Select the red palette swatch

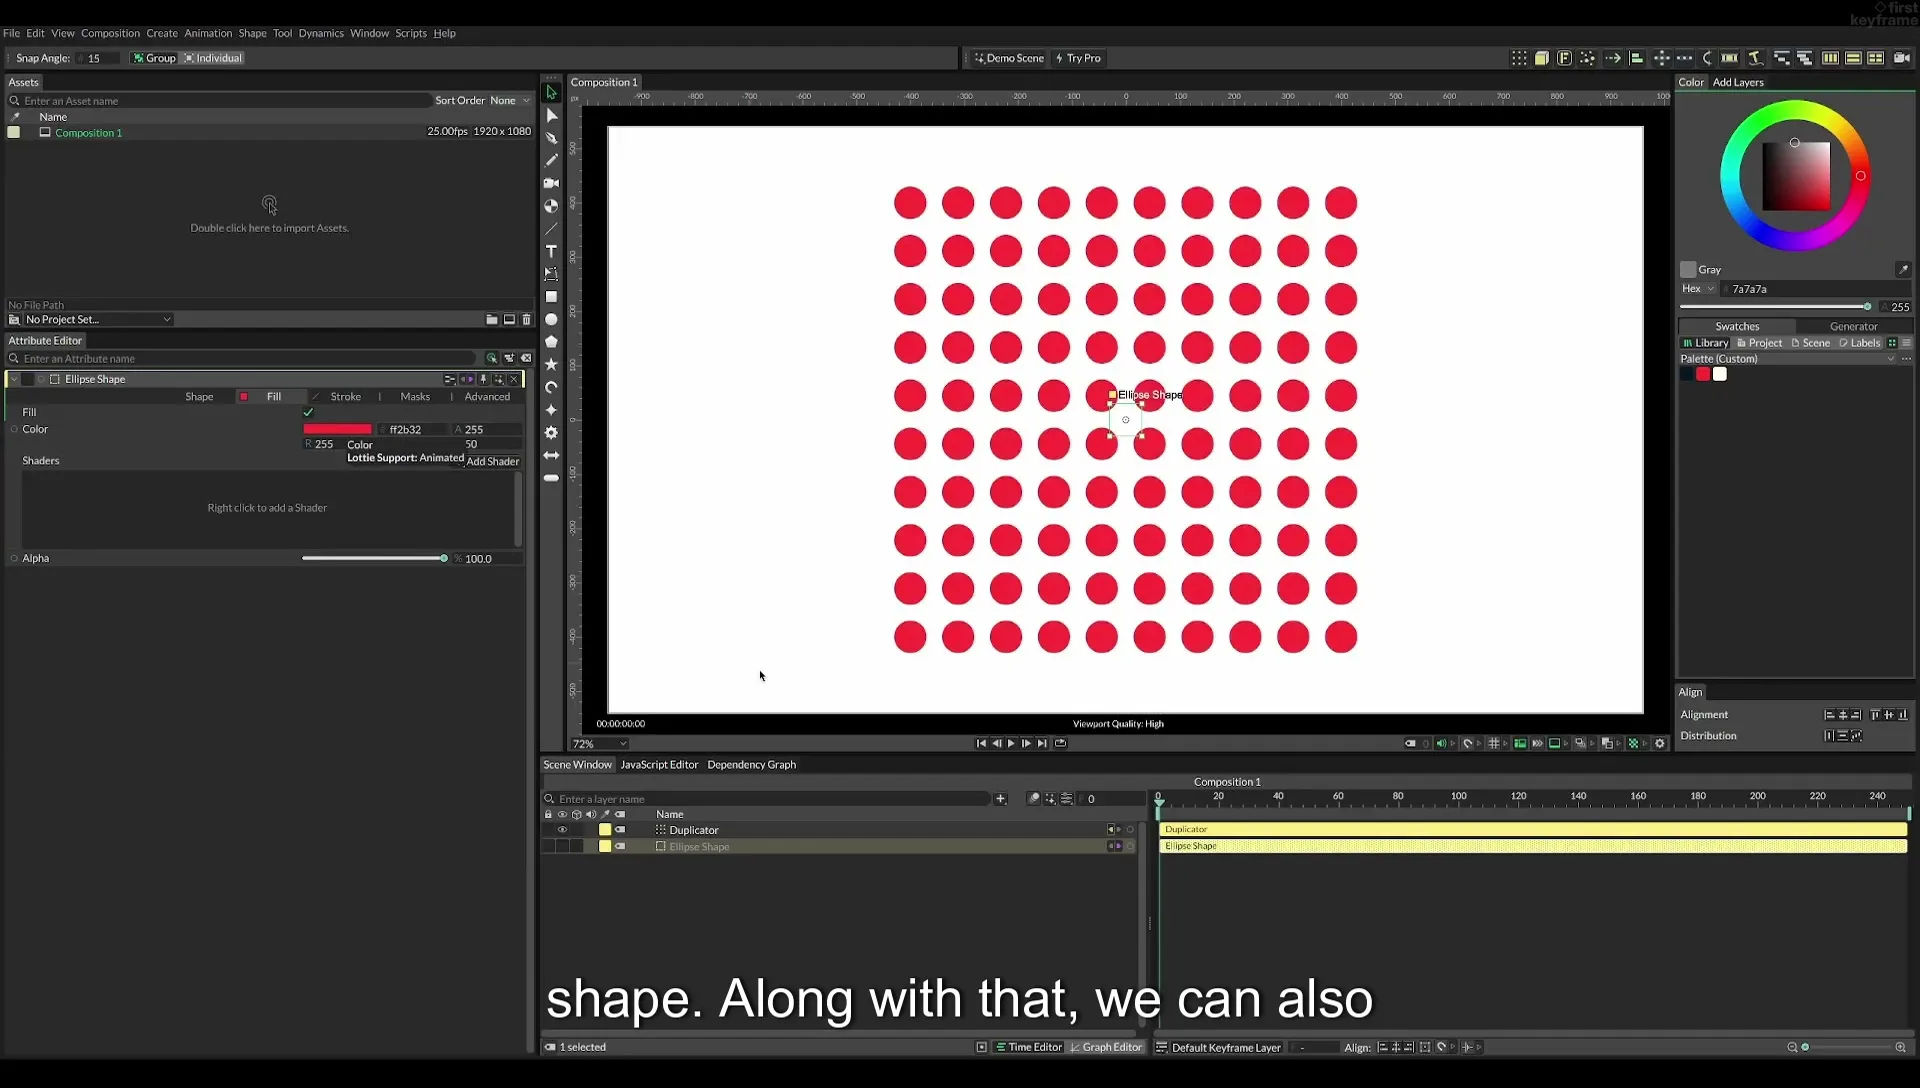tap(1703, 374)
